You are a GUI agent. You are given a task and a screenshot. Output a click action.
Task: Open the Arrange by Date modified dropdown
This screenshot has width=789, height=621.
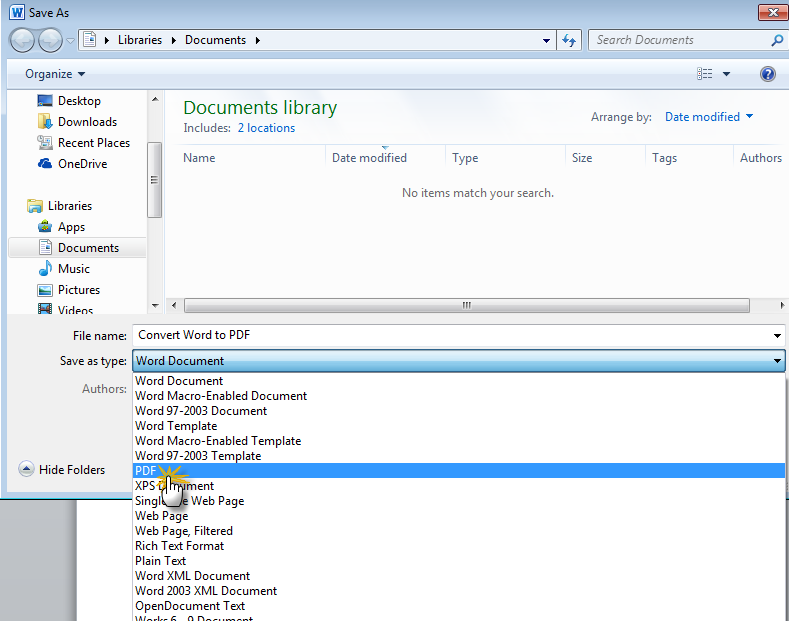click(x=708, y=117)
